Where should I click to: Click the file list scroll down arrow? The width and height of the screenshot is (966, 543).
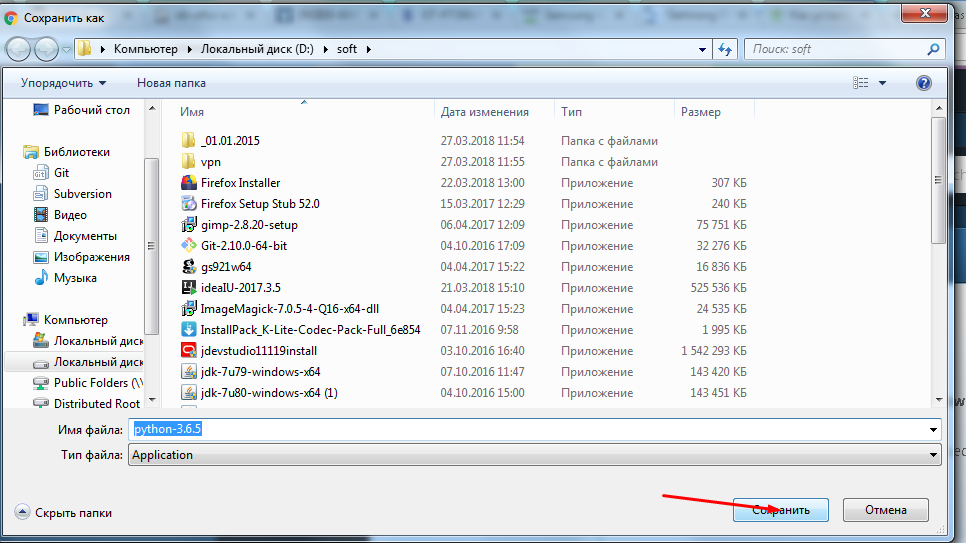[x=939, y=399]
